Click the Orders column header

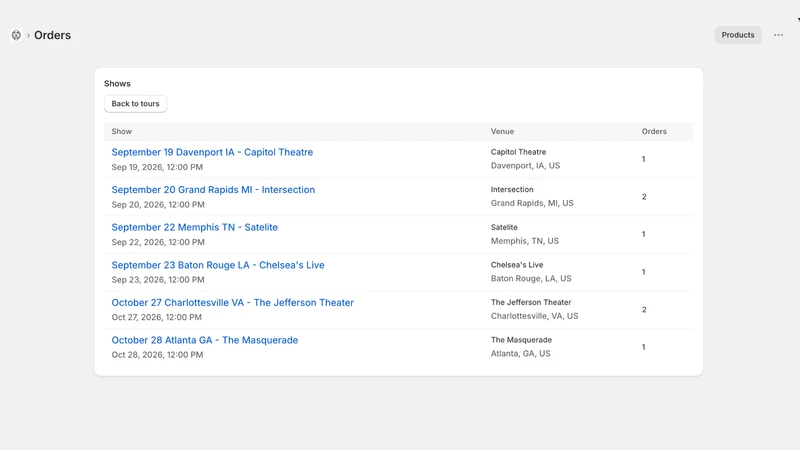(654, 131)
